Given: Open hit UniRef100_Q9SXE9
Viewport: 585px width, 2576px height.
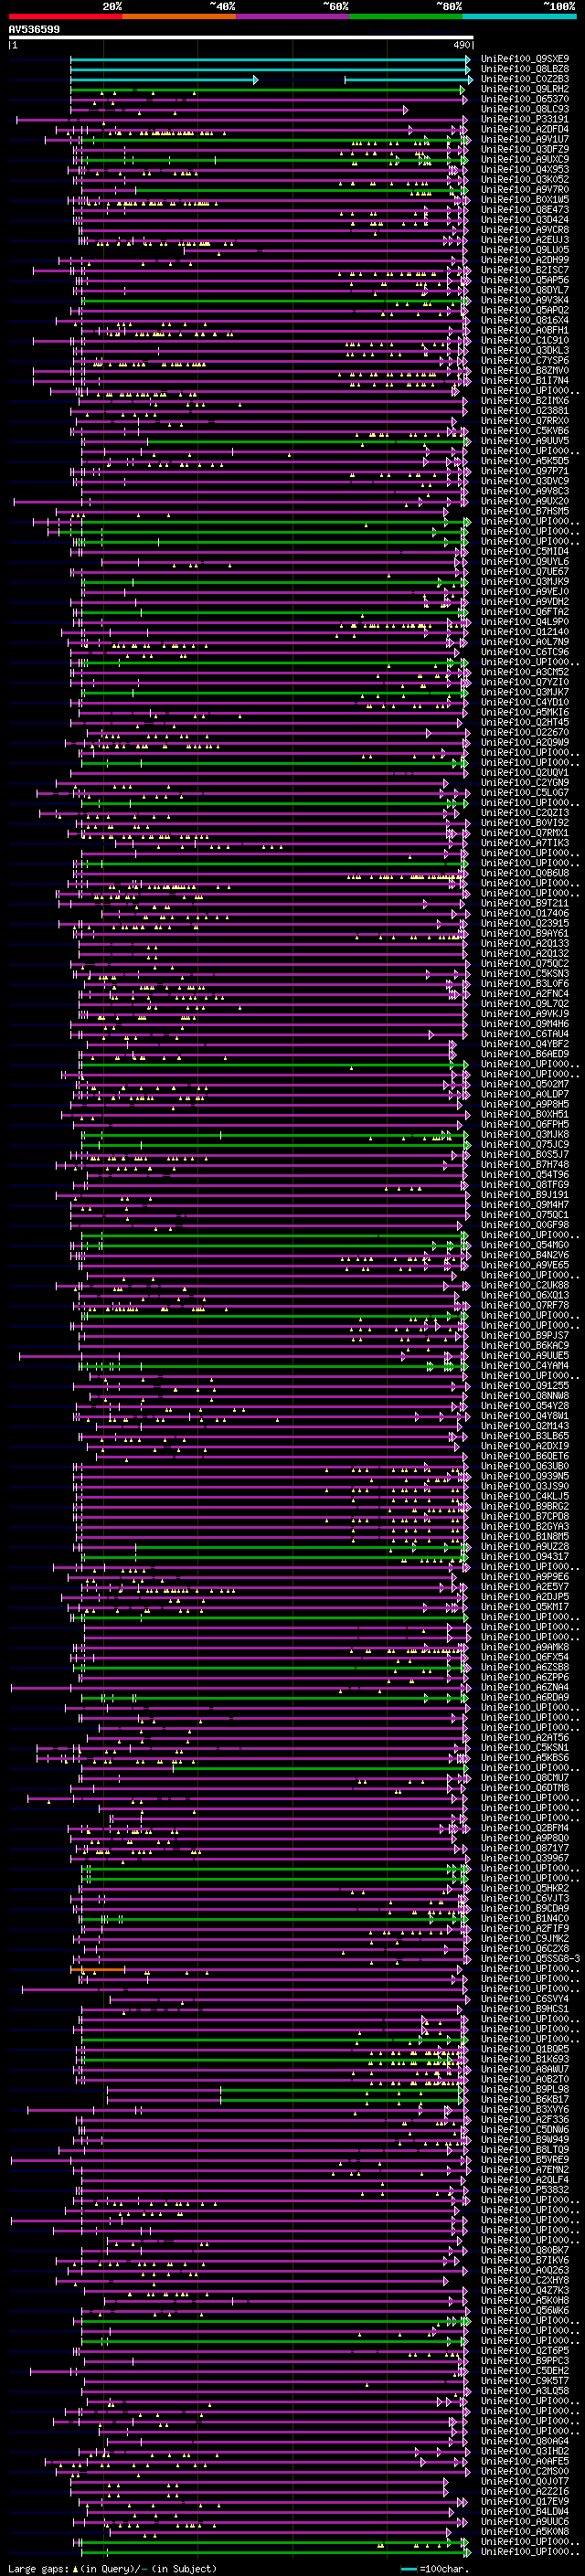Looking at the screenshot, I should [x=525, y=59].
